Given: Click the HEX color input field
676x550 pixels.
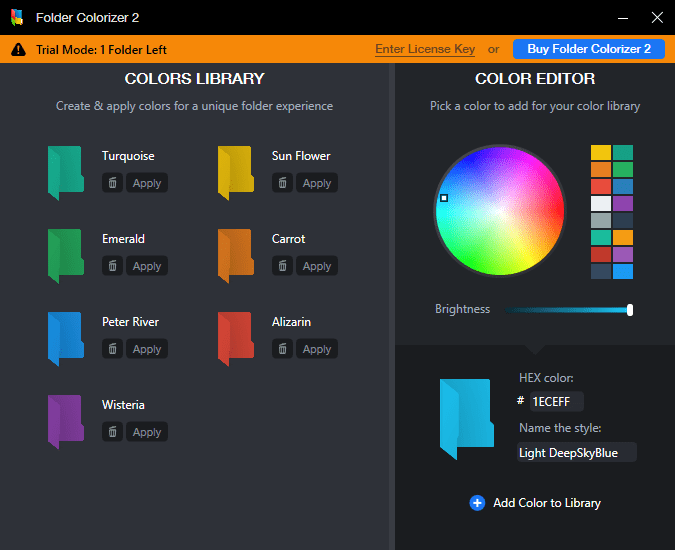Looking at the screenshot, I should click(557, 401).
